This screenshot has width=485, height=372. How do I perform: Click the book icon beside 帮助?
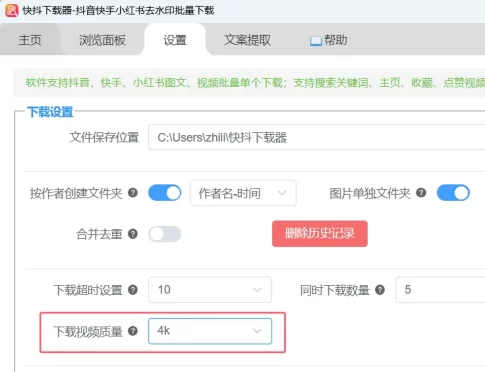(x=315, y=41)
